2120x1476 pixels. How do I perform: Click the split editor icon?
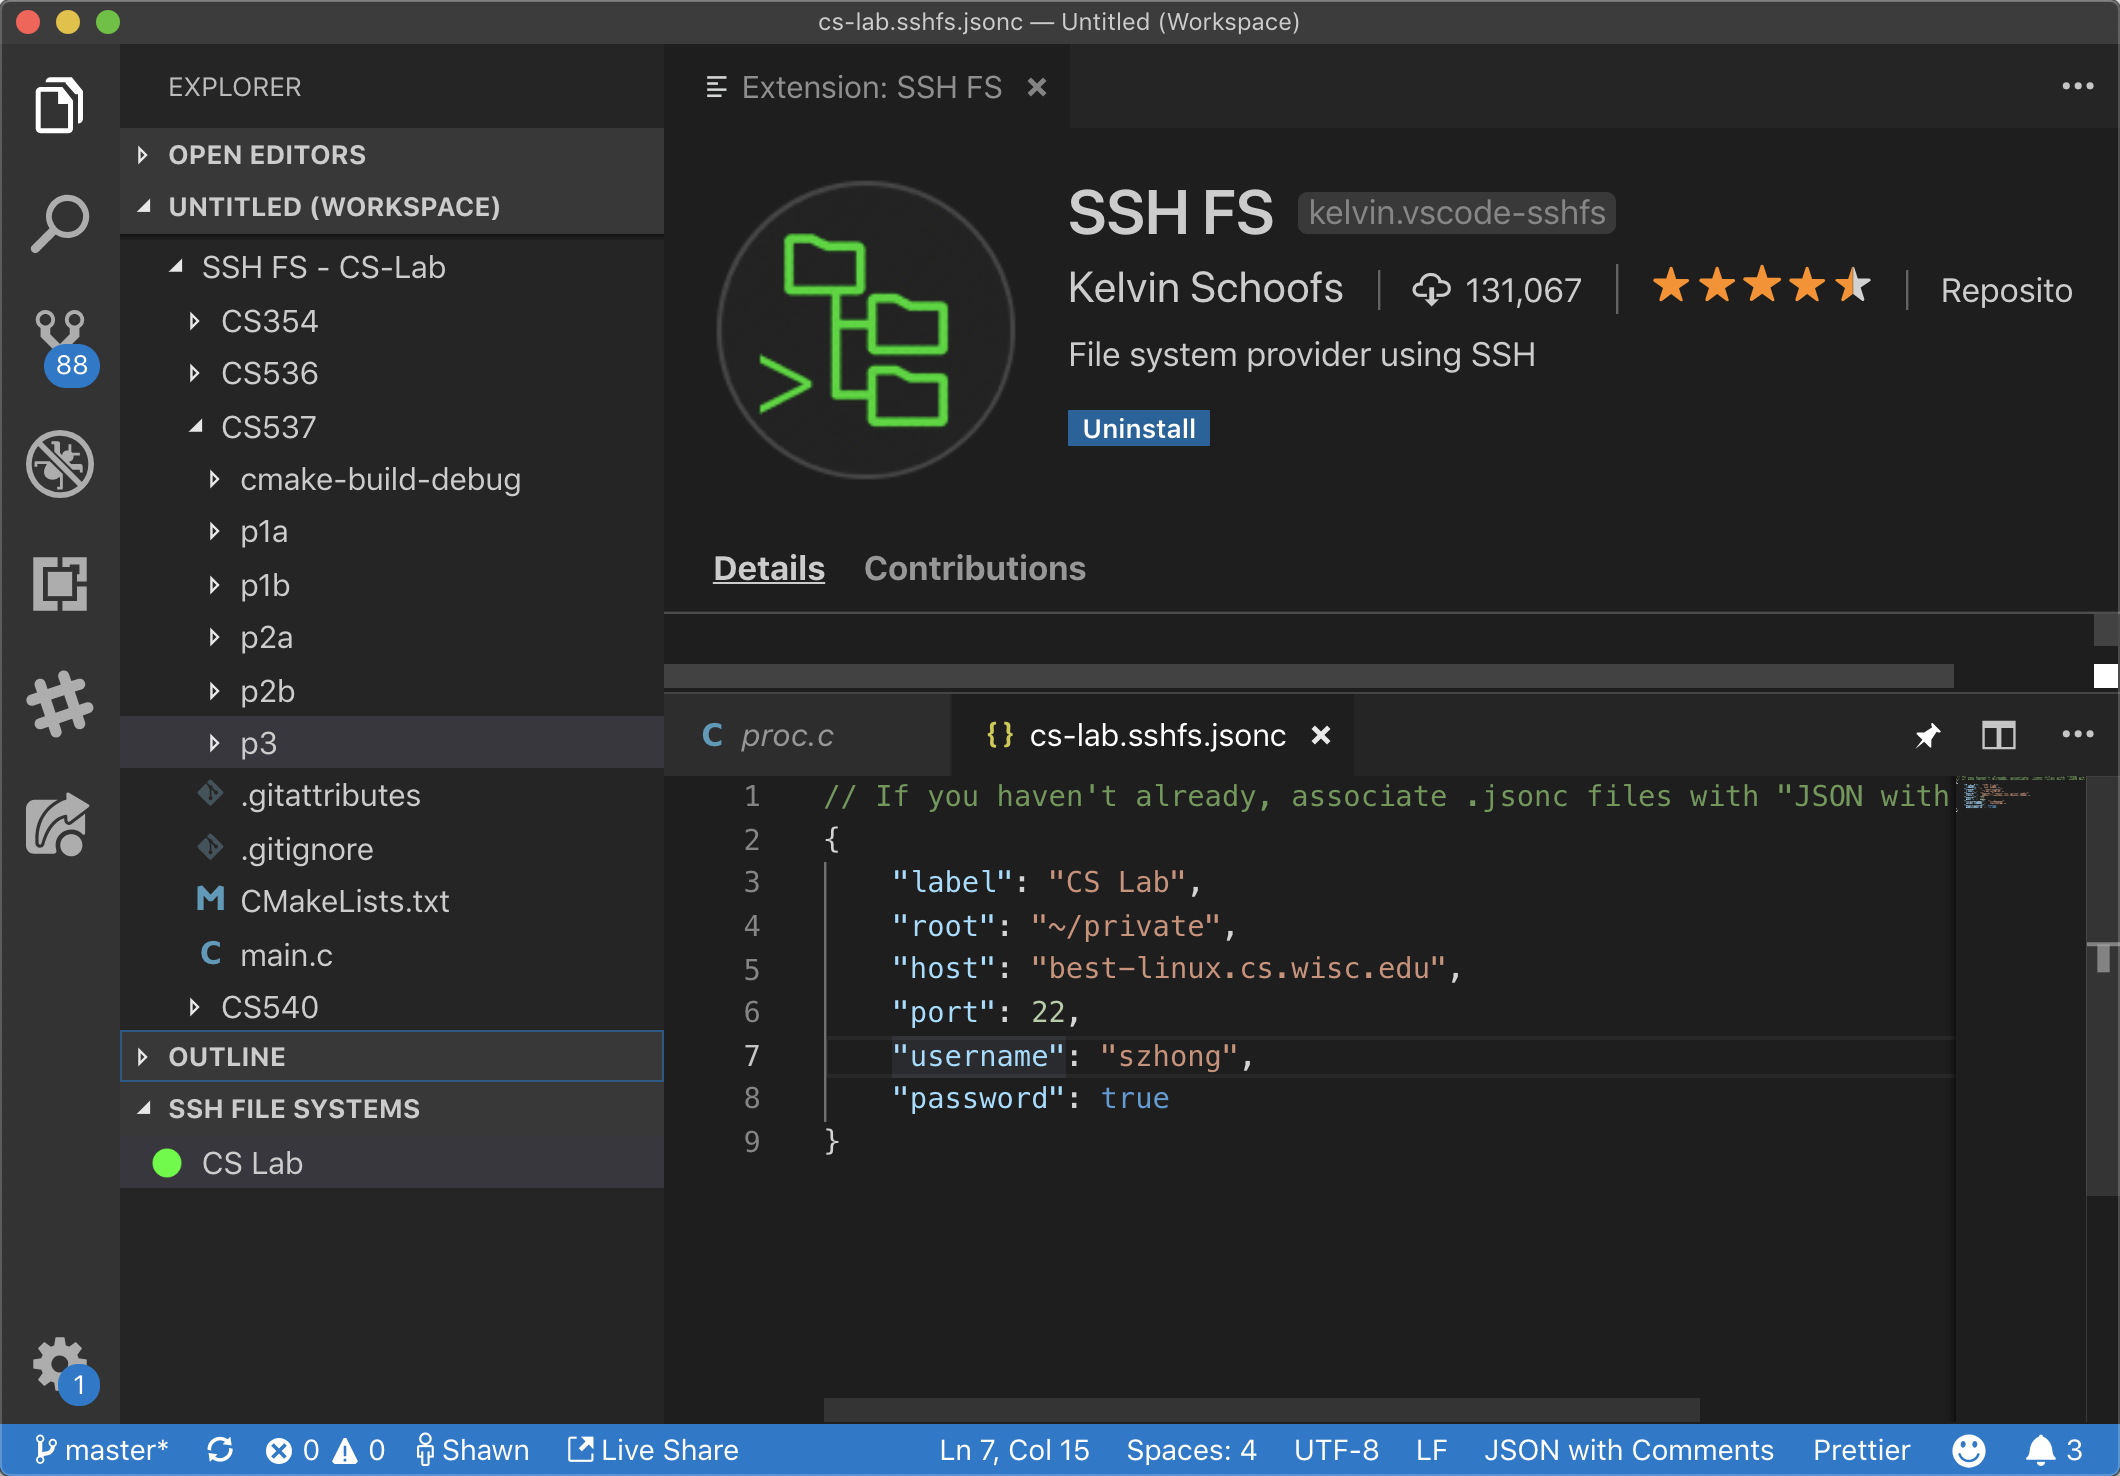point(1998,736)
